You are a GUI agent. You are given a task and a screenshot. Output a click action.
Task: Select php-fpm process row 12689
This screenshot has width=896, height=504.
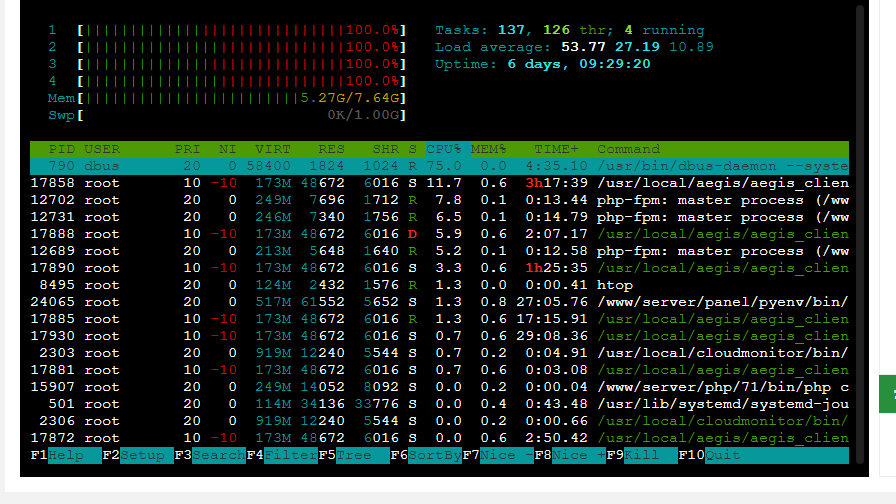[x=439, y=251]
